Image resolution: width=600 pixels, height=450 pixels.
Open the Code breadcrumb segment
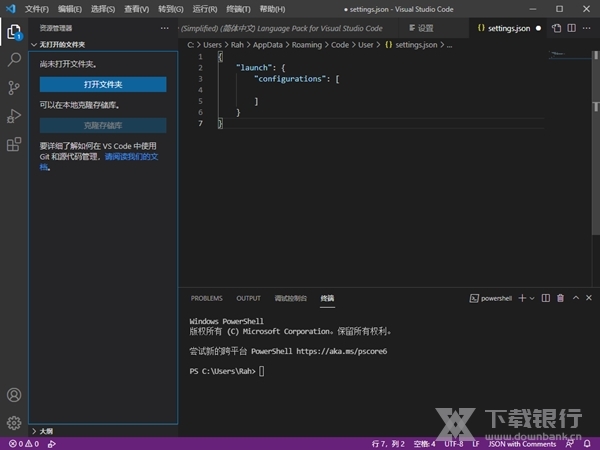pos(340,45)
